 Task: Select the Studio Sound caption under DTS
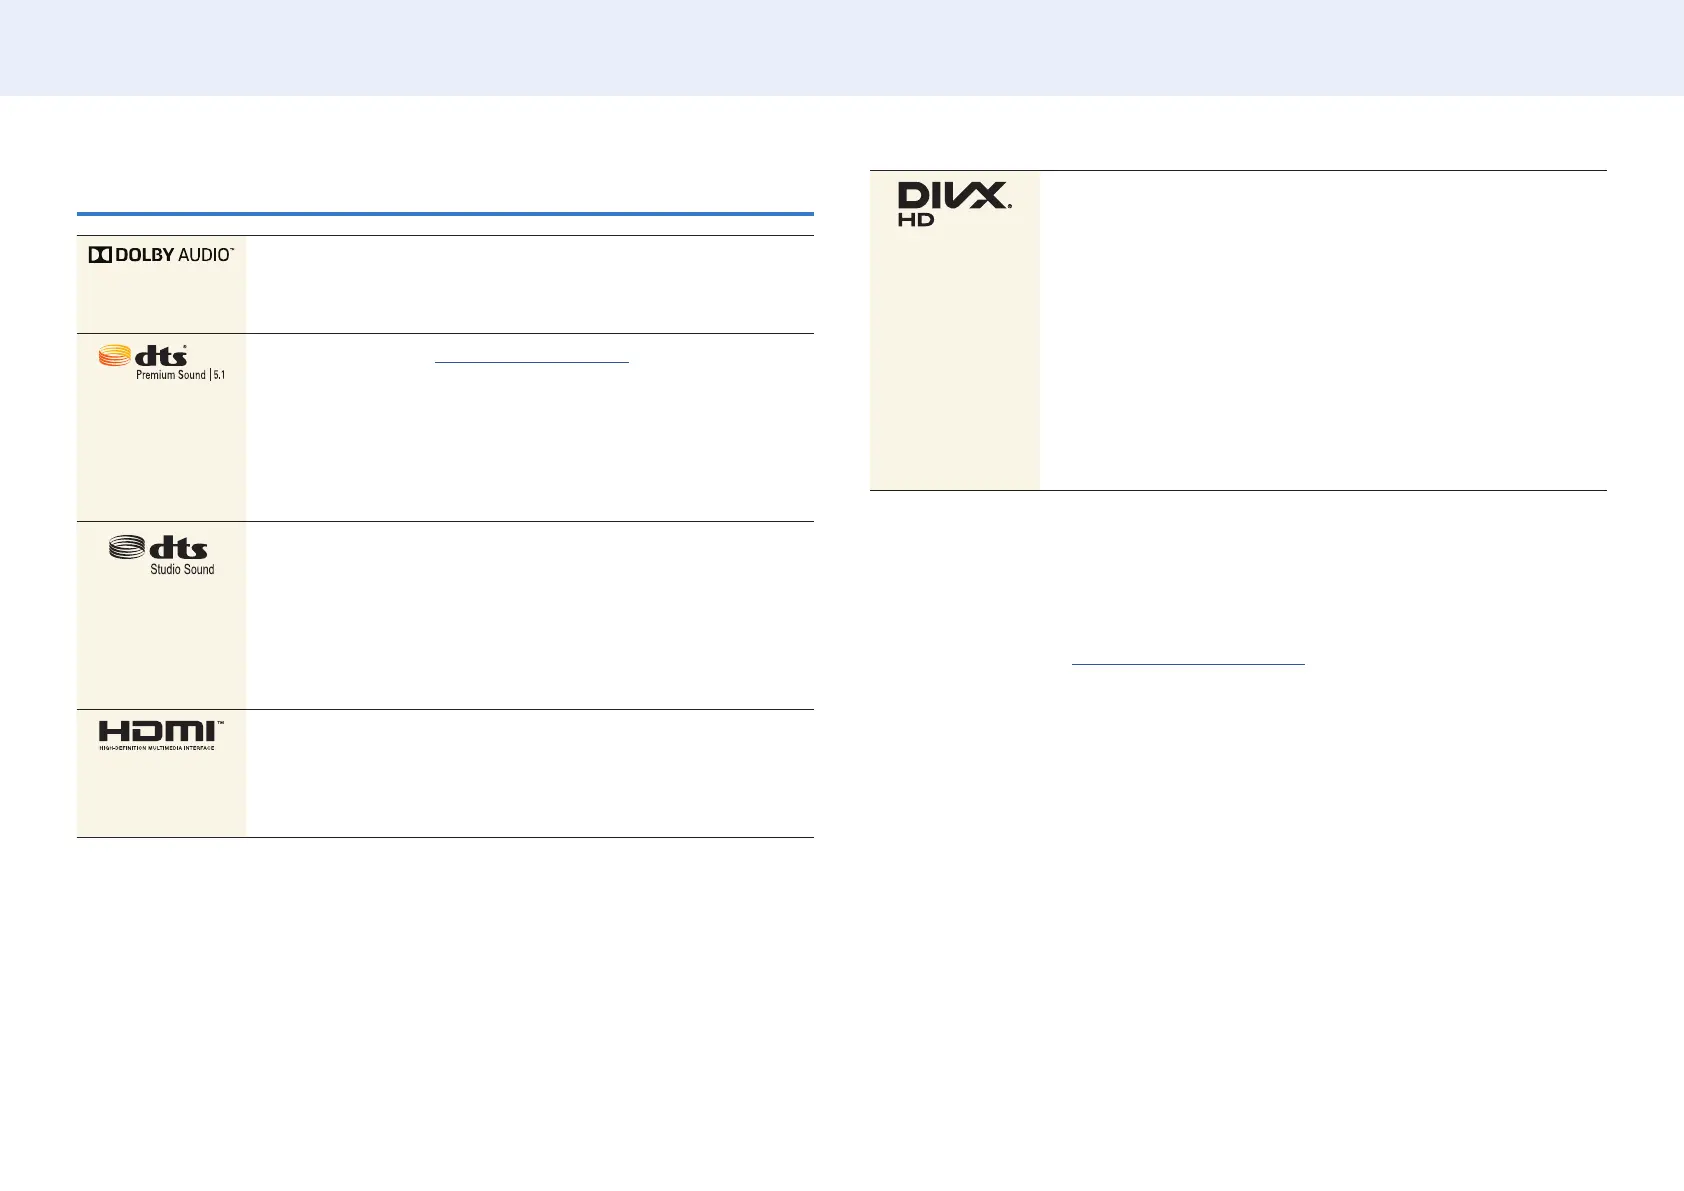point(182,569)
